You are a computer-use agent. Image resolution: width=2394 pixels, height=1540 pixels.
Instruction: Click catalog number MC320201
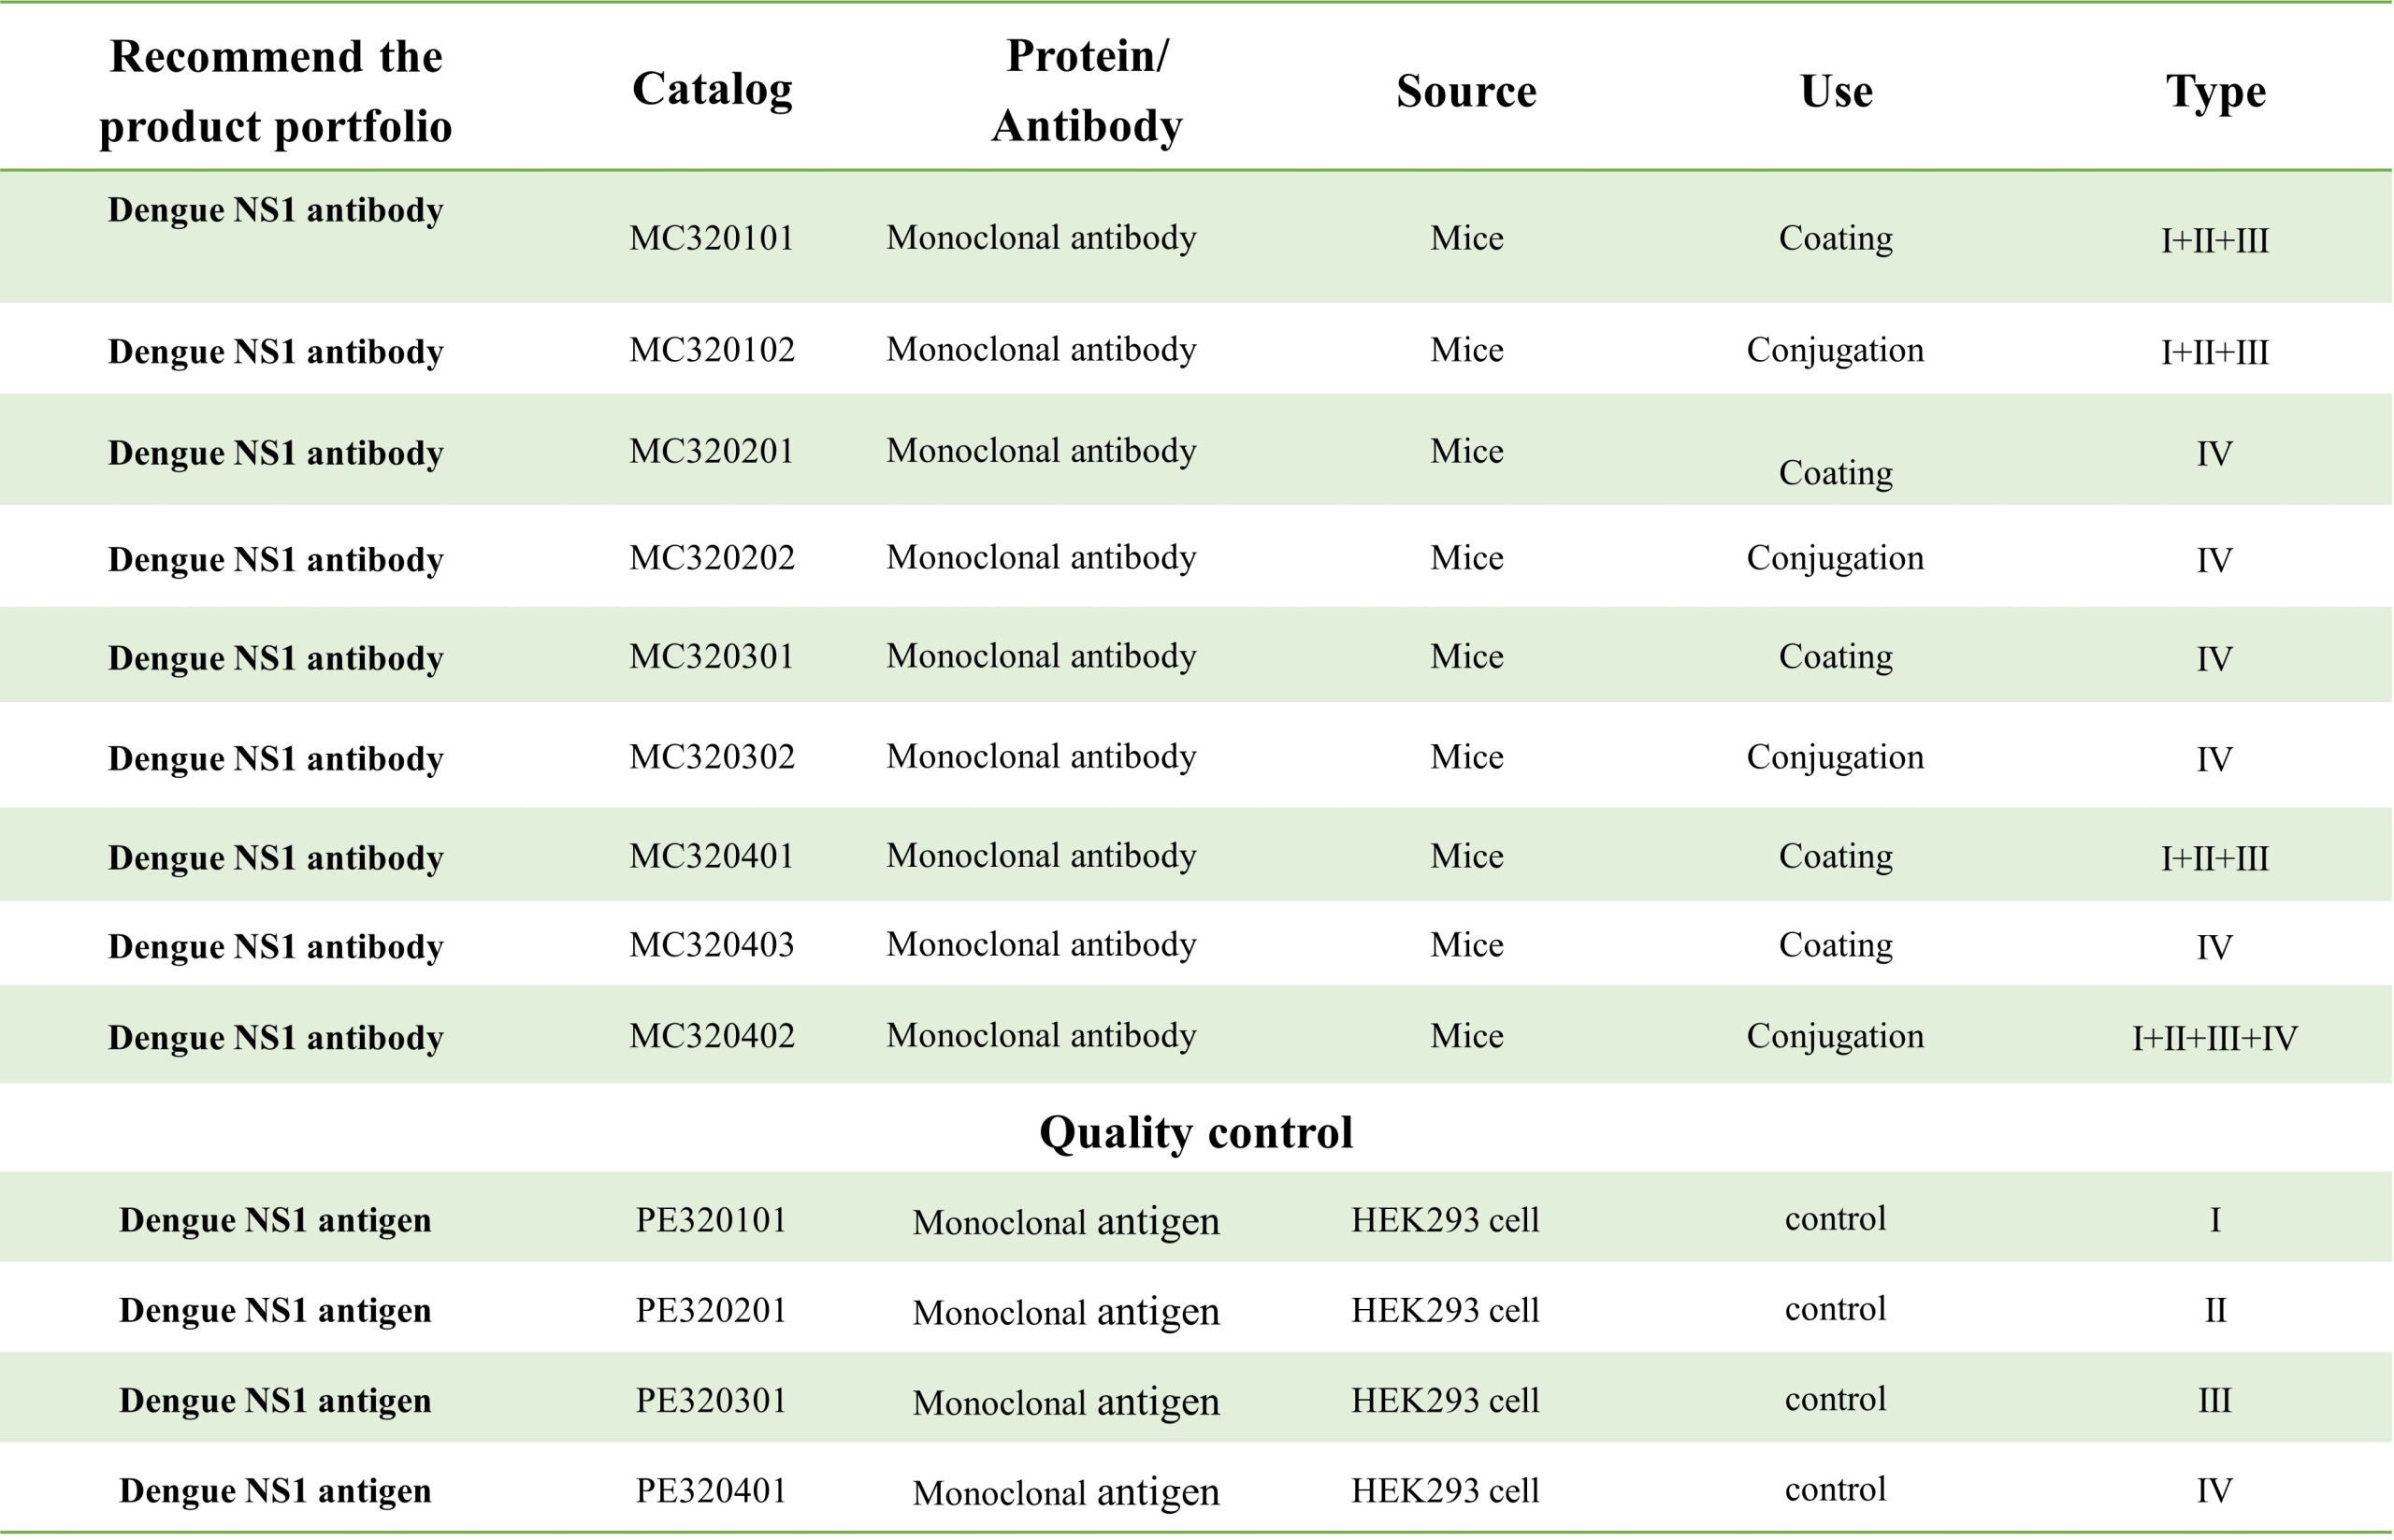(x=712, y=451)
